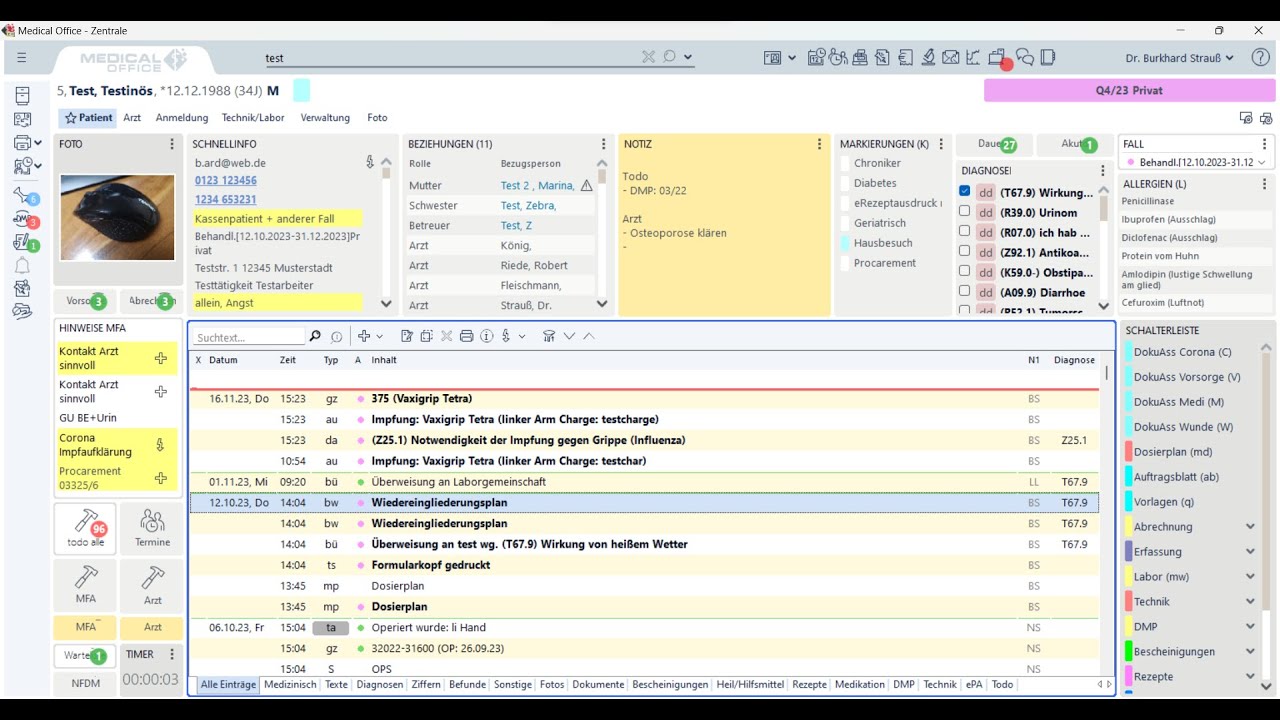1280x720 pixels.
Task: Expand the Abrechnung section in Schalterleiste
Action: (x=1250, y=527)
